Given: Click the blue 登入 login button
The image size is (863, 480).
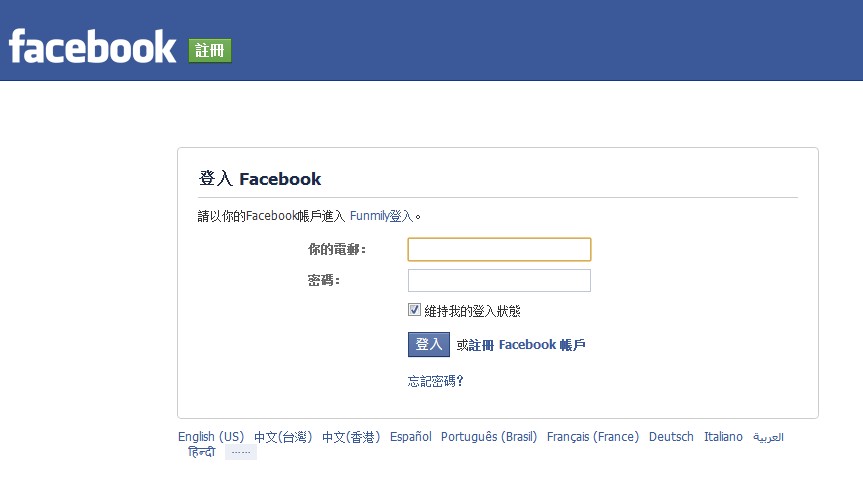Looking at the screenshot, I should pyautogui.click(x=429, y=345).
